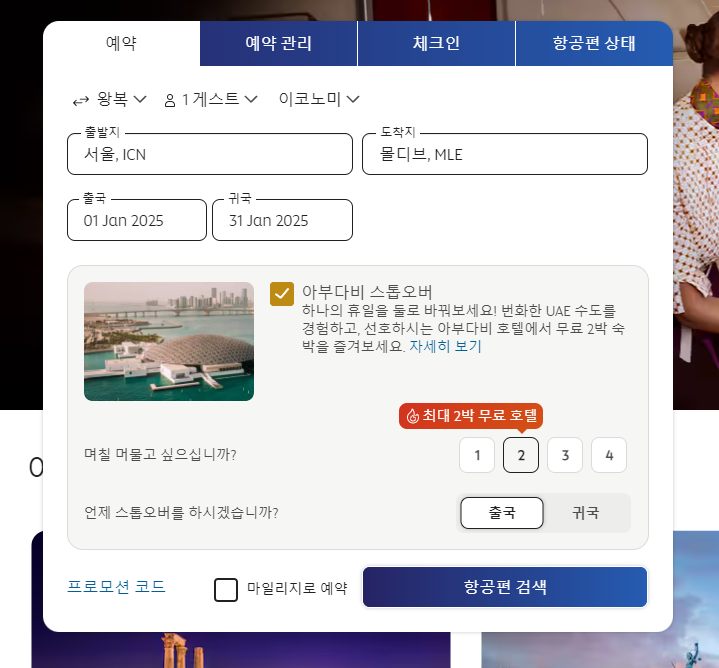Click the flame icon on the free hotel badge

pyautogui.click(x=413, y=416)
